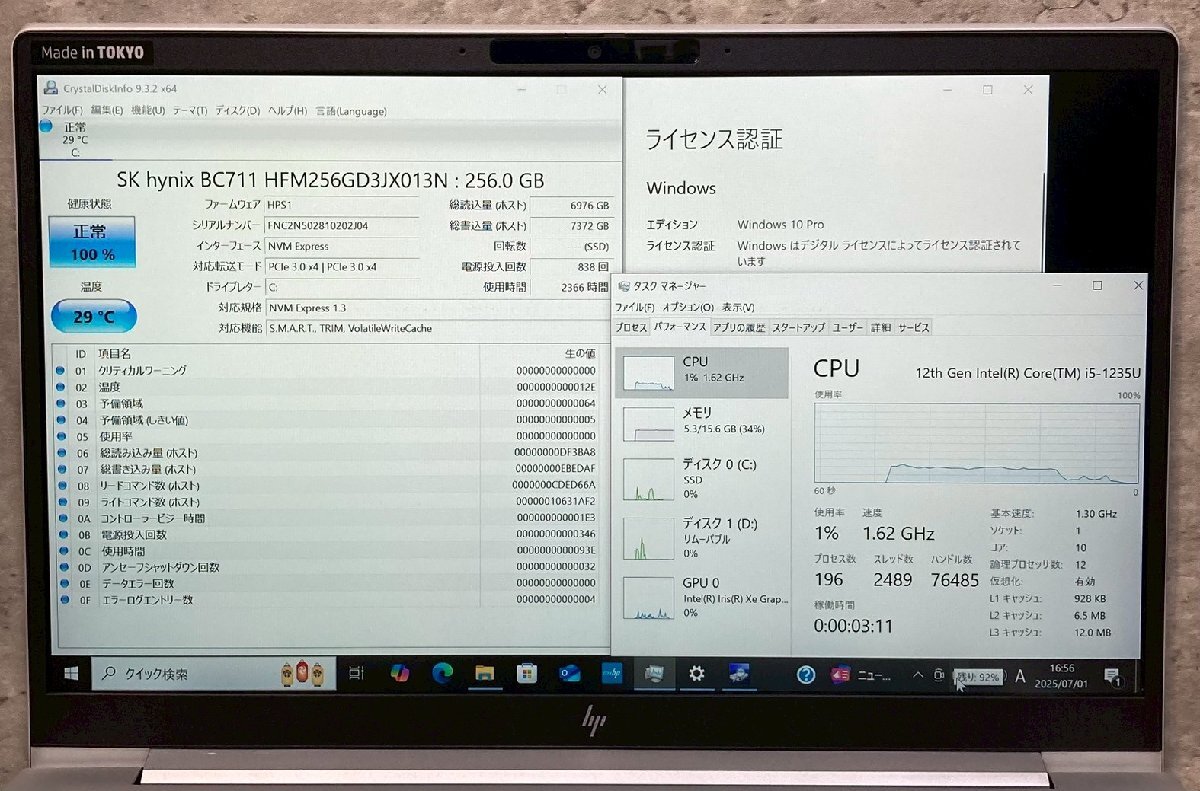Click the NVM Express interface field
1200x791 pixels.
click(342, 246)
